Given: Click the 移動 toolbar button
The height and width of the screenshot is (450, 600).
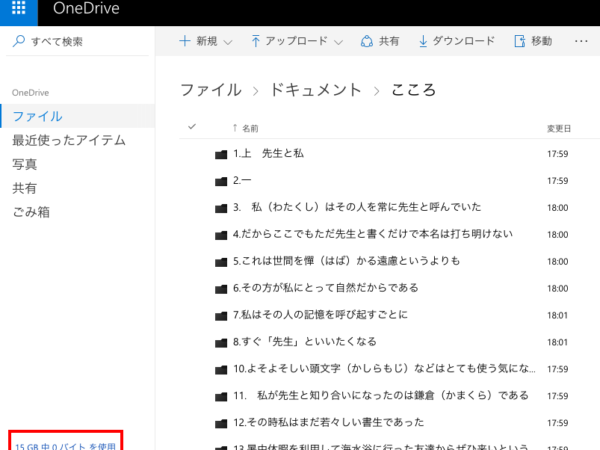Looking at the screenshot, I should [x=533, y=41].
